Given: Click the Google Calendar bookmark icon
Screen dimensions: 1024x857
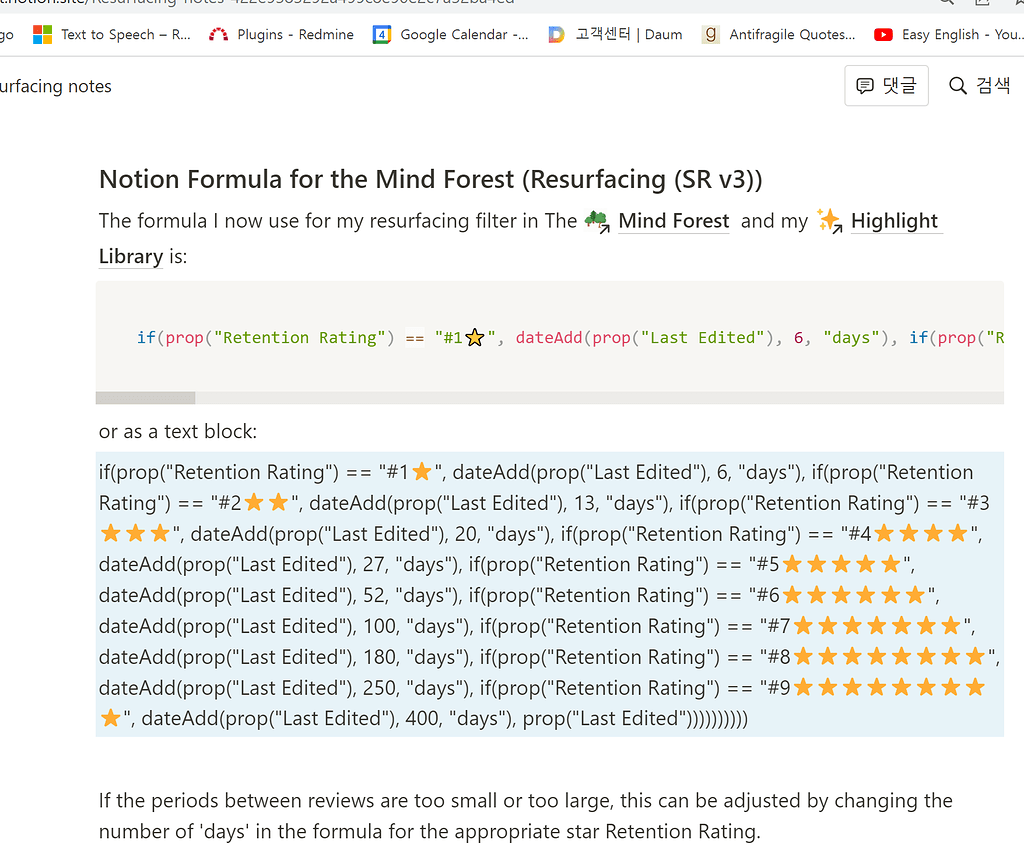Looking at the screenshot, I should [382, 35].
